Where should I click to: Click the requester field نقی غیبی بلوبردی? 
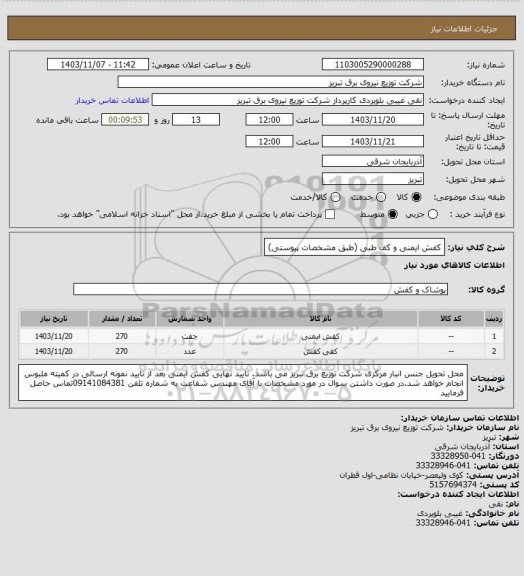tap(288, 100)
